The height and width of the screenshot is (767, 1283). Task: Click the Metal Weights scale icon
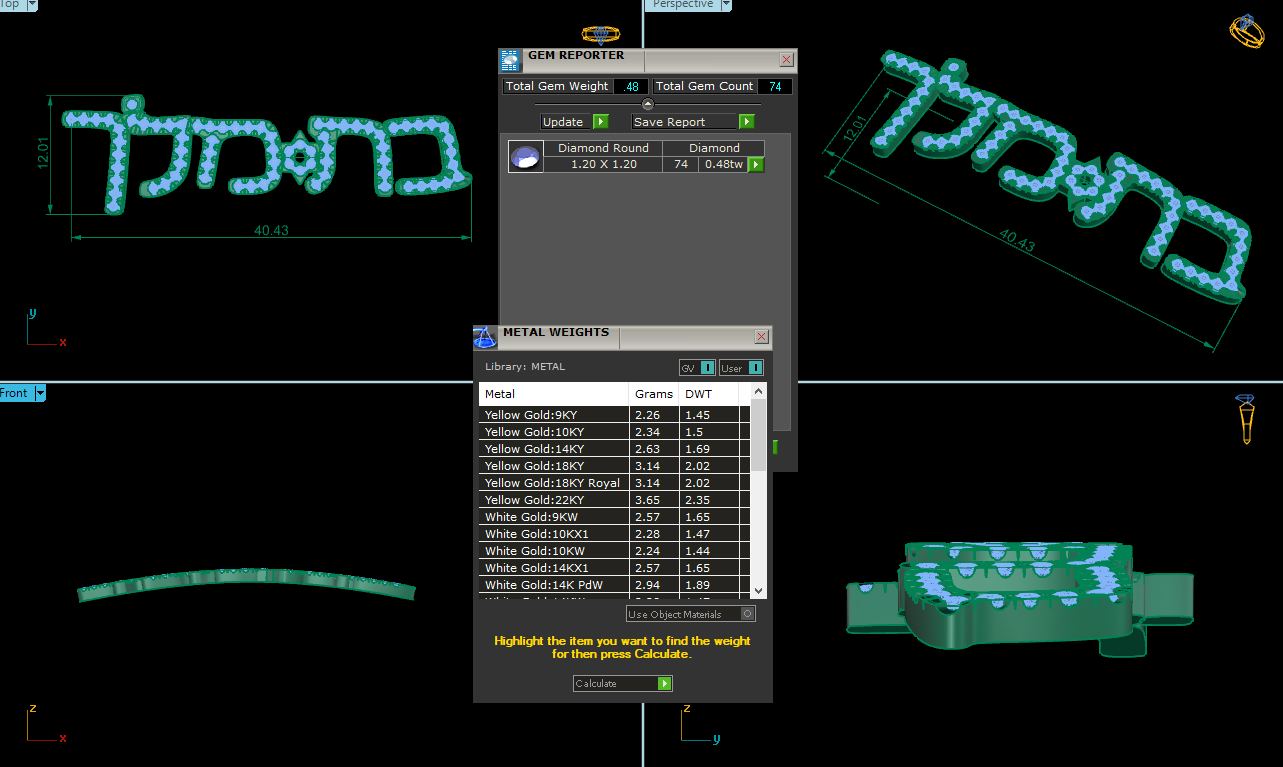[x=485, y=337]
